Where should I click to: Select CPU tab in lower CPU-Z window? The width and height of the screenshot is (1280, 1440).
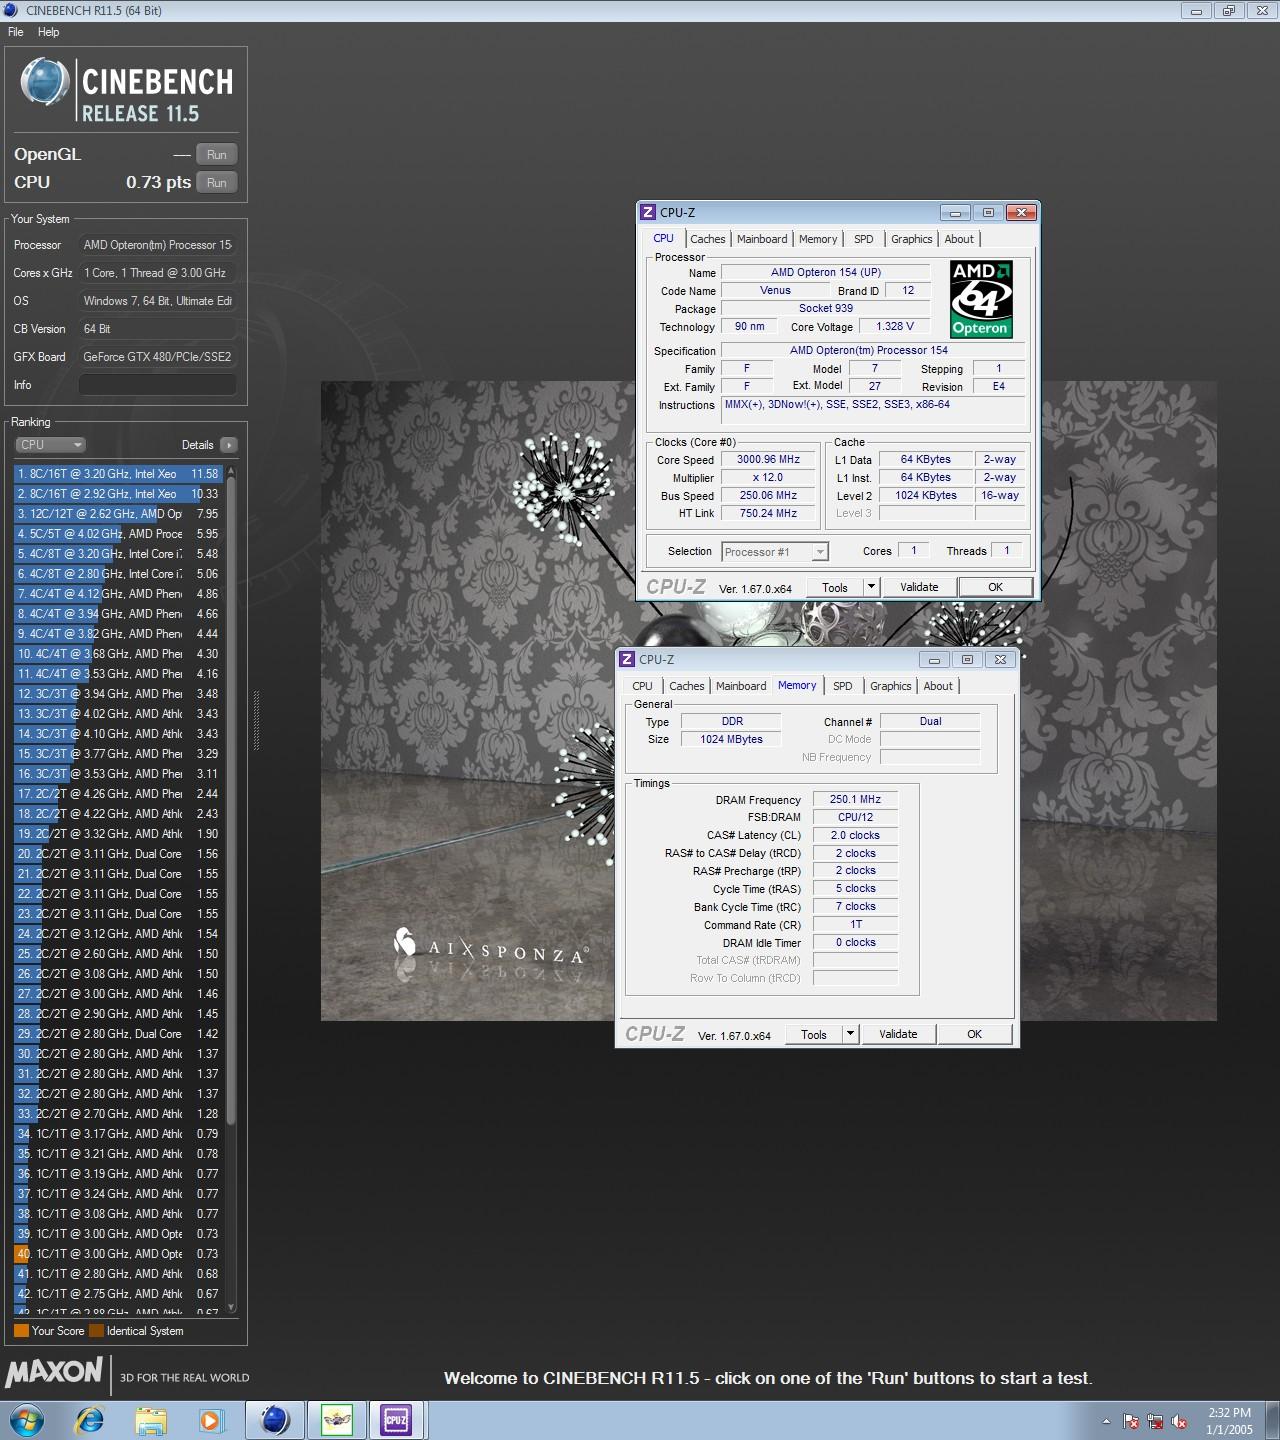[x=642, y=686]
